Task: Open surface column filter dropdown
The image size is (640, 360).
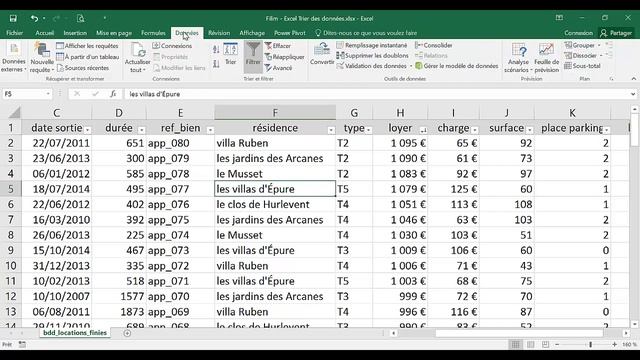Action: pos(529,130)
